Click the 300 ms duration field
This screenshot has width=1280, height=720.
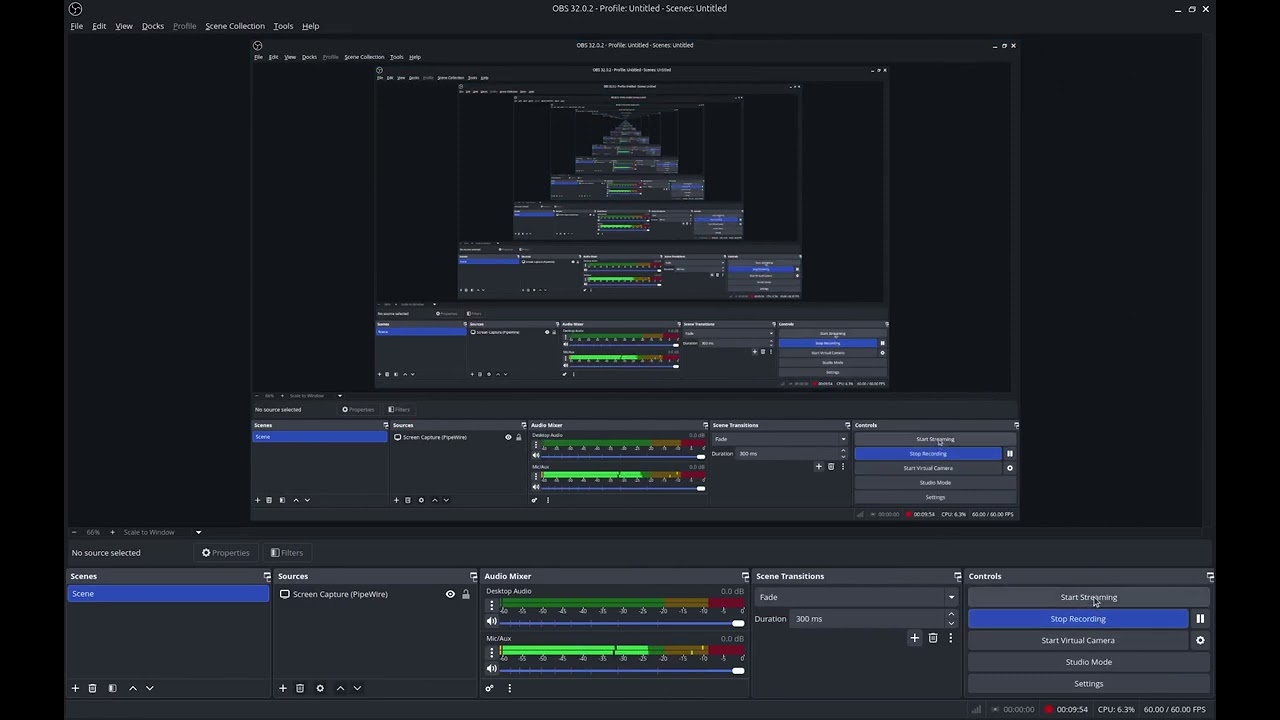868,619
